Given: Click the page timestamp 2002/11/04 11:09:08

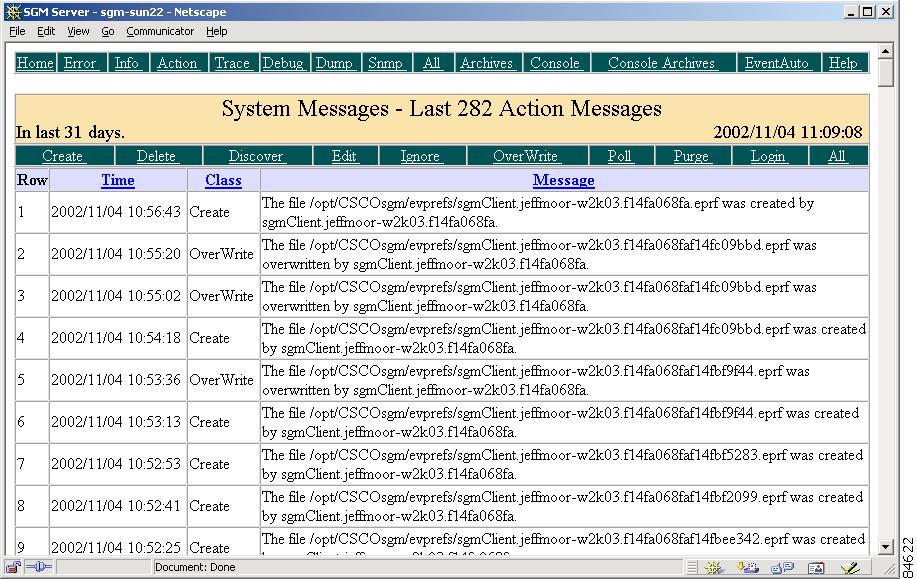Looking at the screenshot, I should (x=788, y=132).
